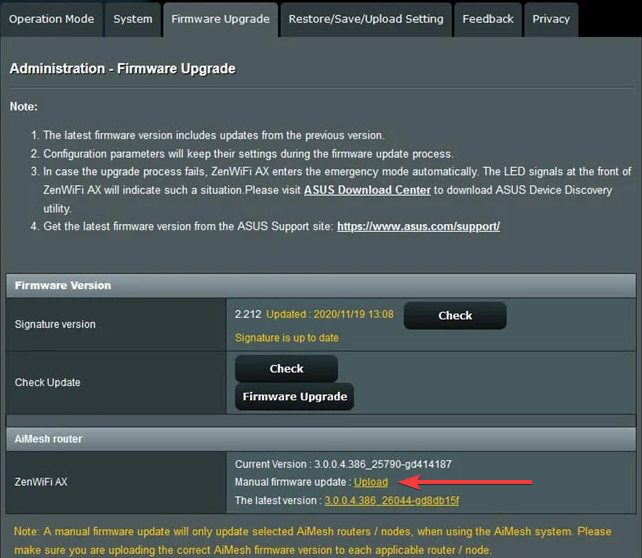Open the Privacy tab
Viewport: 642px width, 558px height.
551,19
